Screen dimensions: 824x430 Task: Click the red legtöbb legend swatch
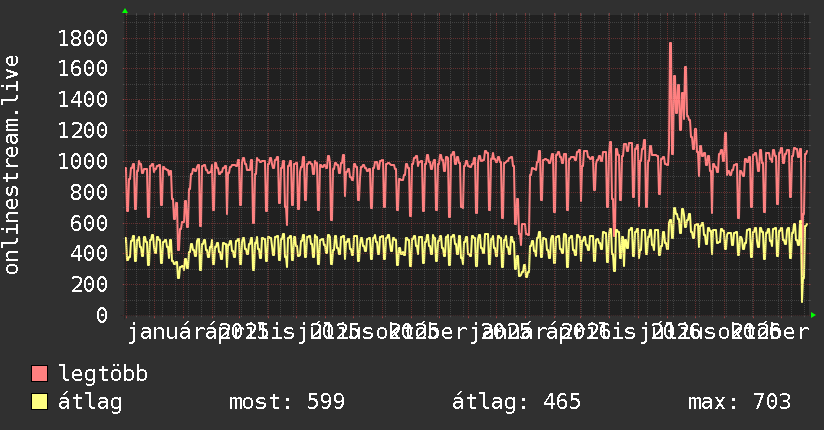(x=39, y=373)
